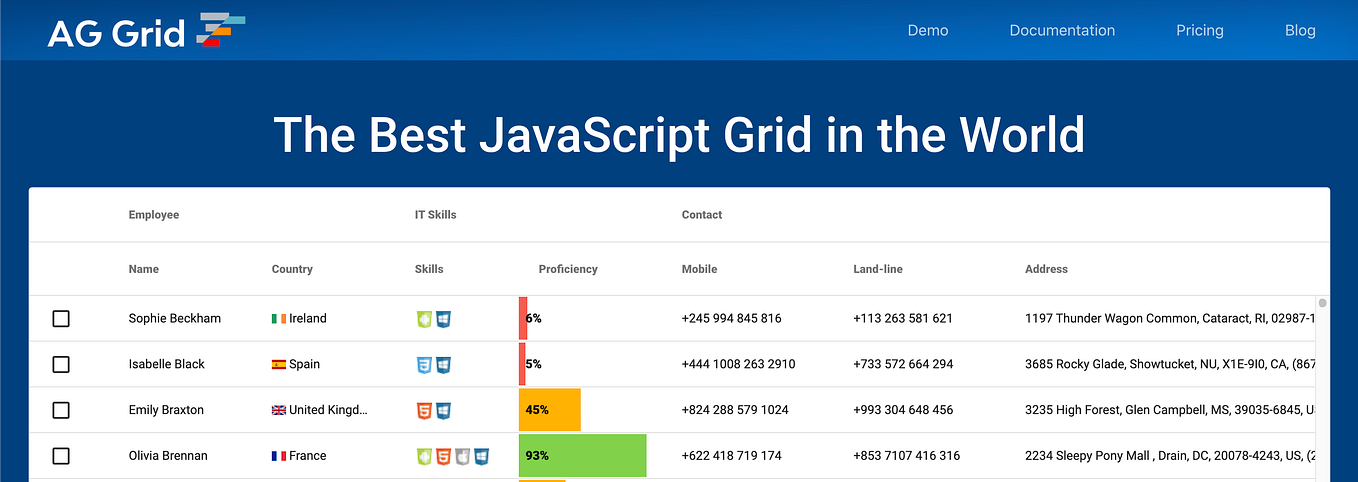Click Windows skill icon in Olivia Brennan row
Image resolution: width=1358 pixels, height=482 pixels.
click(x=481, y=456)
